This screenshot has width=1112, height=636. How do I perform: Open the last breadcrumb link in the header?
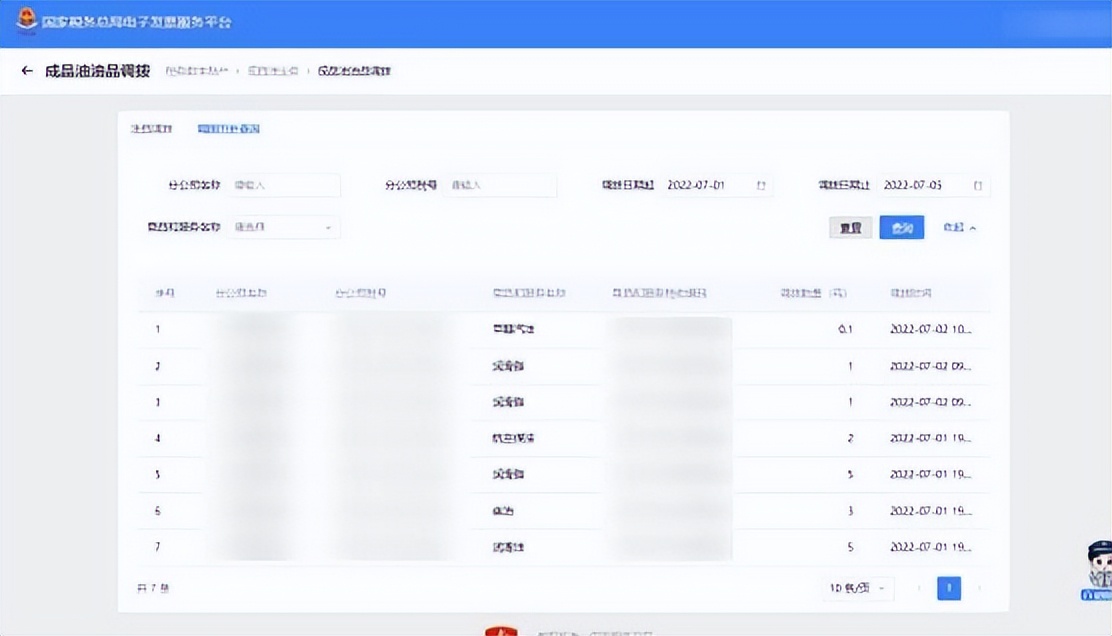tap(355, 71)
